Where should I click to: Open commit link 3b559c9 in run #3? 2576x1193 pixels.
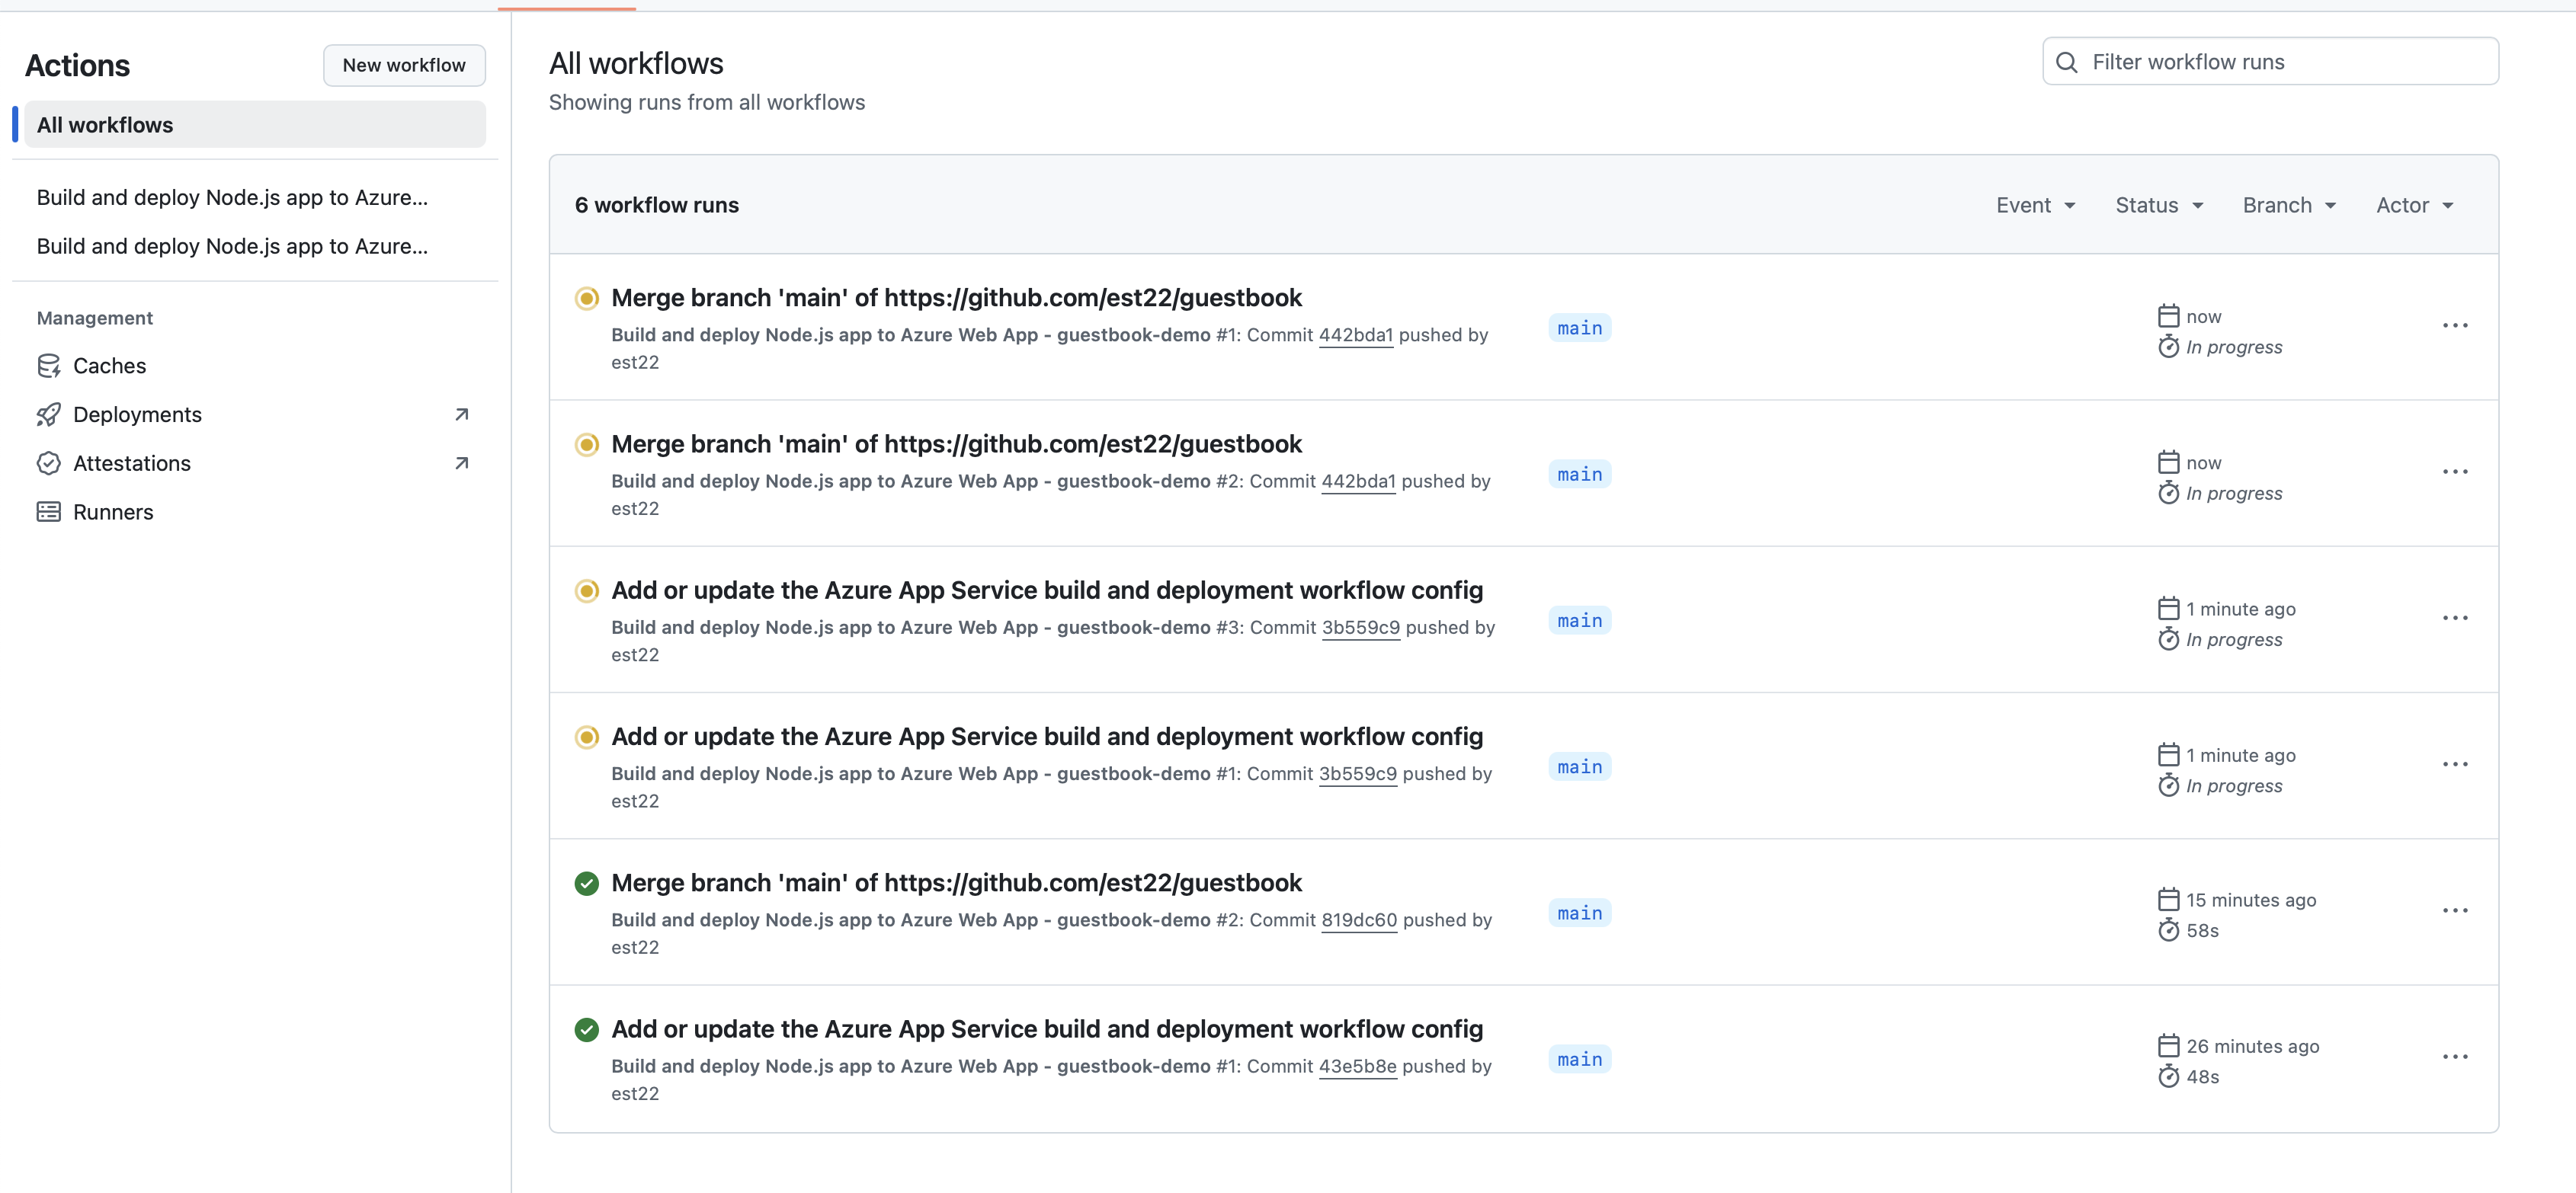(x=1360, y=628)
